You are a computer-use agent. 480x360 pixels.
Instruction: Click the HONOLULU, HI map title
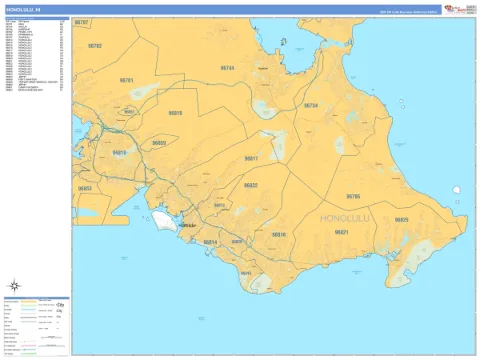(23, 10)
